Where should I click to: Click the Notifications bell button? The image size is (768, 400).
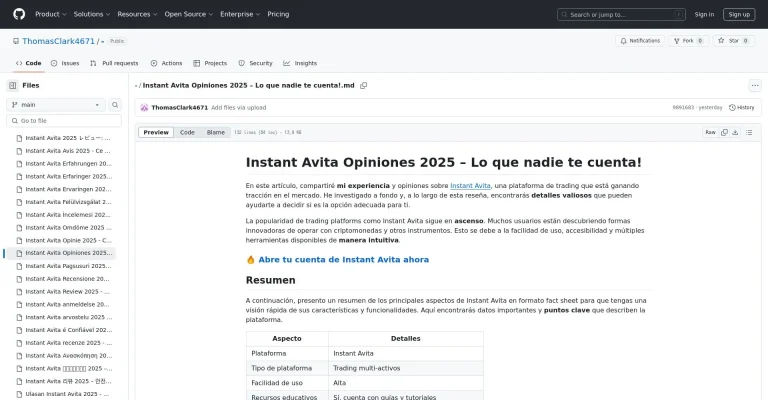click(x=640, y=41)
